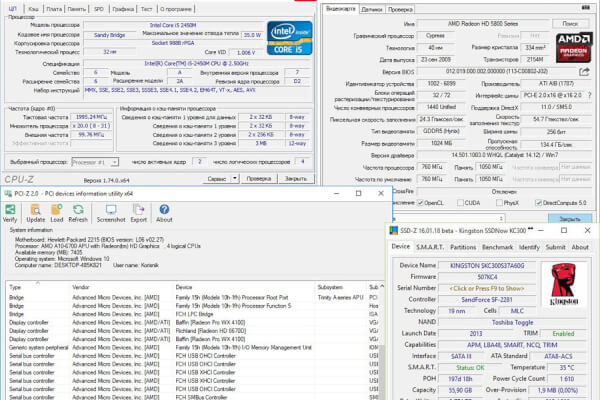
Task: Click the PCI-Z device list vertical scrollbar
Action: pos(382,344)
